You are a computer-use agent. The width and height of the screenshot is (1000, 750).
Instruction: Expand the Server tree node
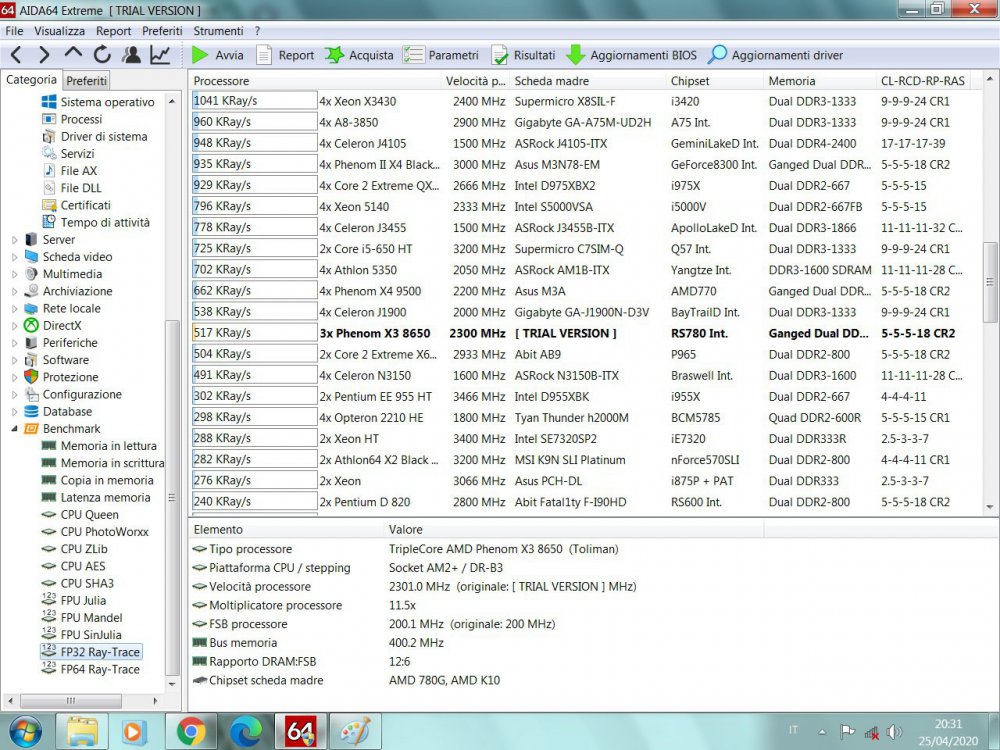coord(14,240)
